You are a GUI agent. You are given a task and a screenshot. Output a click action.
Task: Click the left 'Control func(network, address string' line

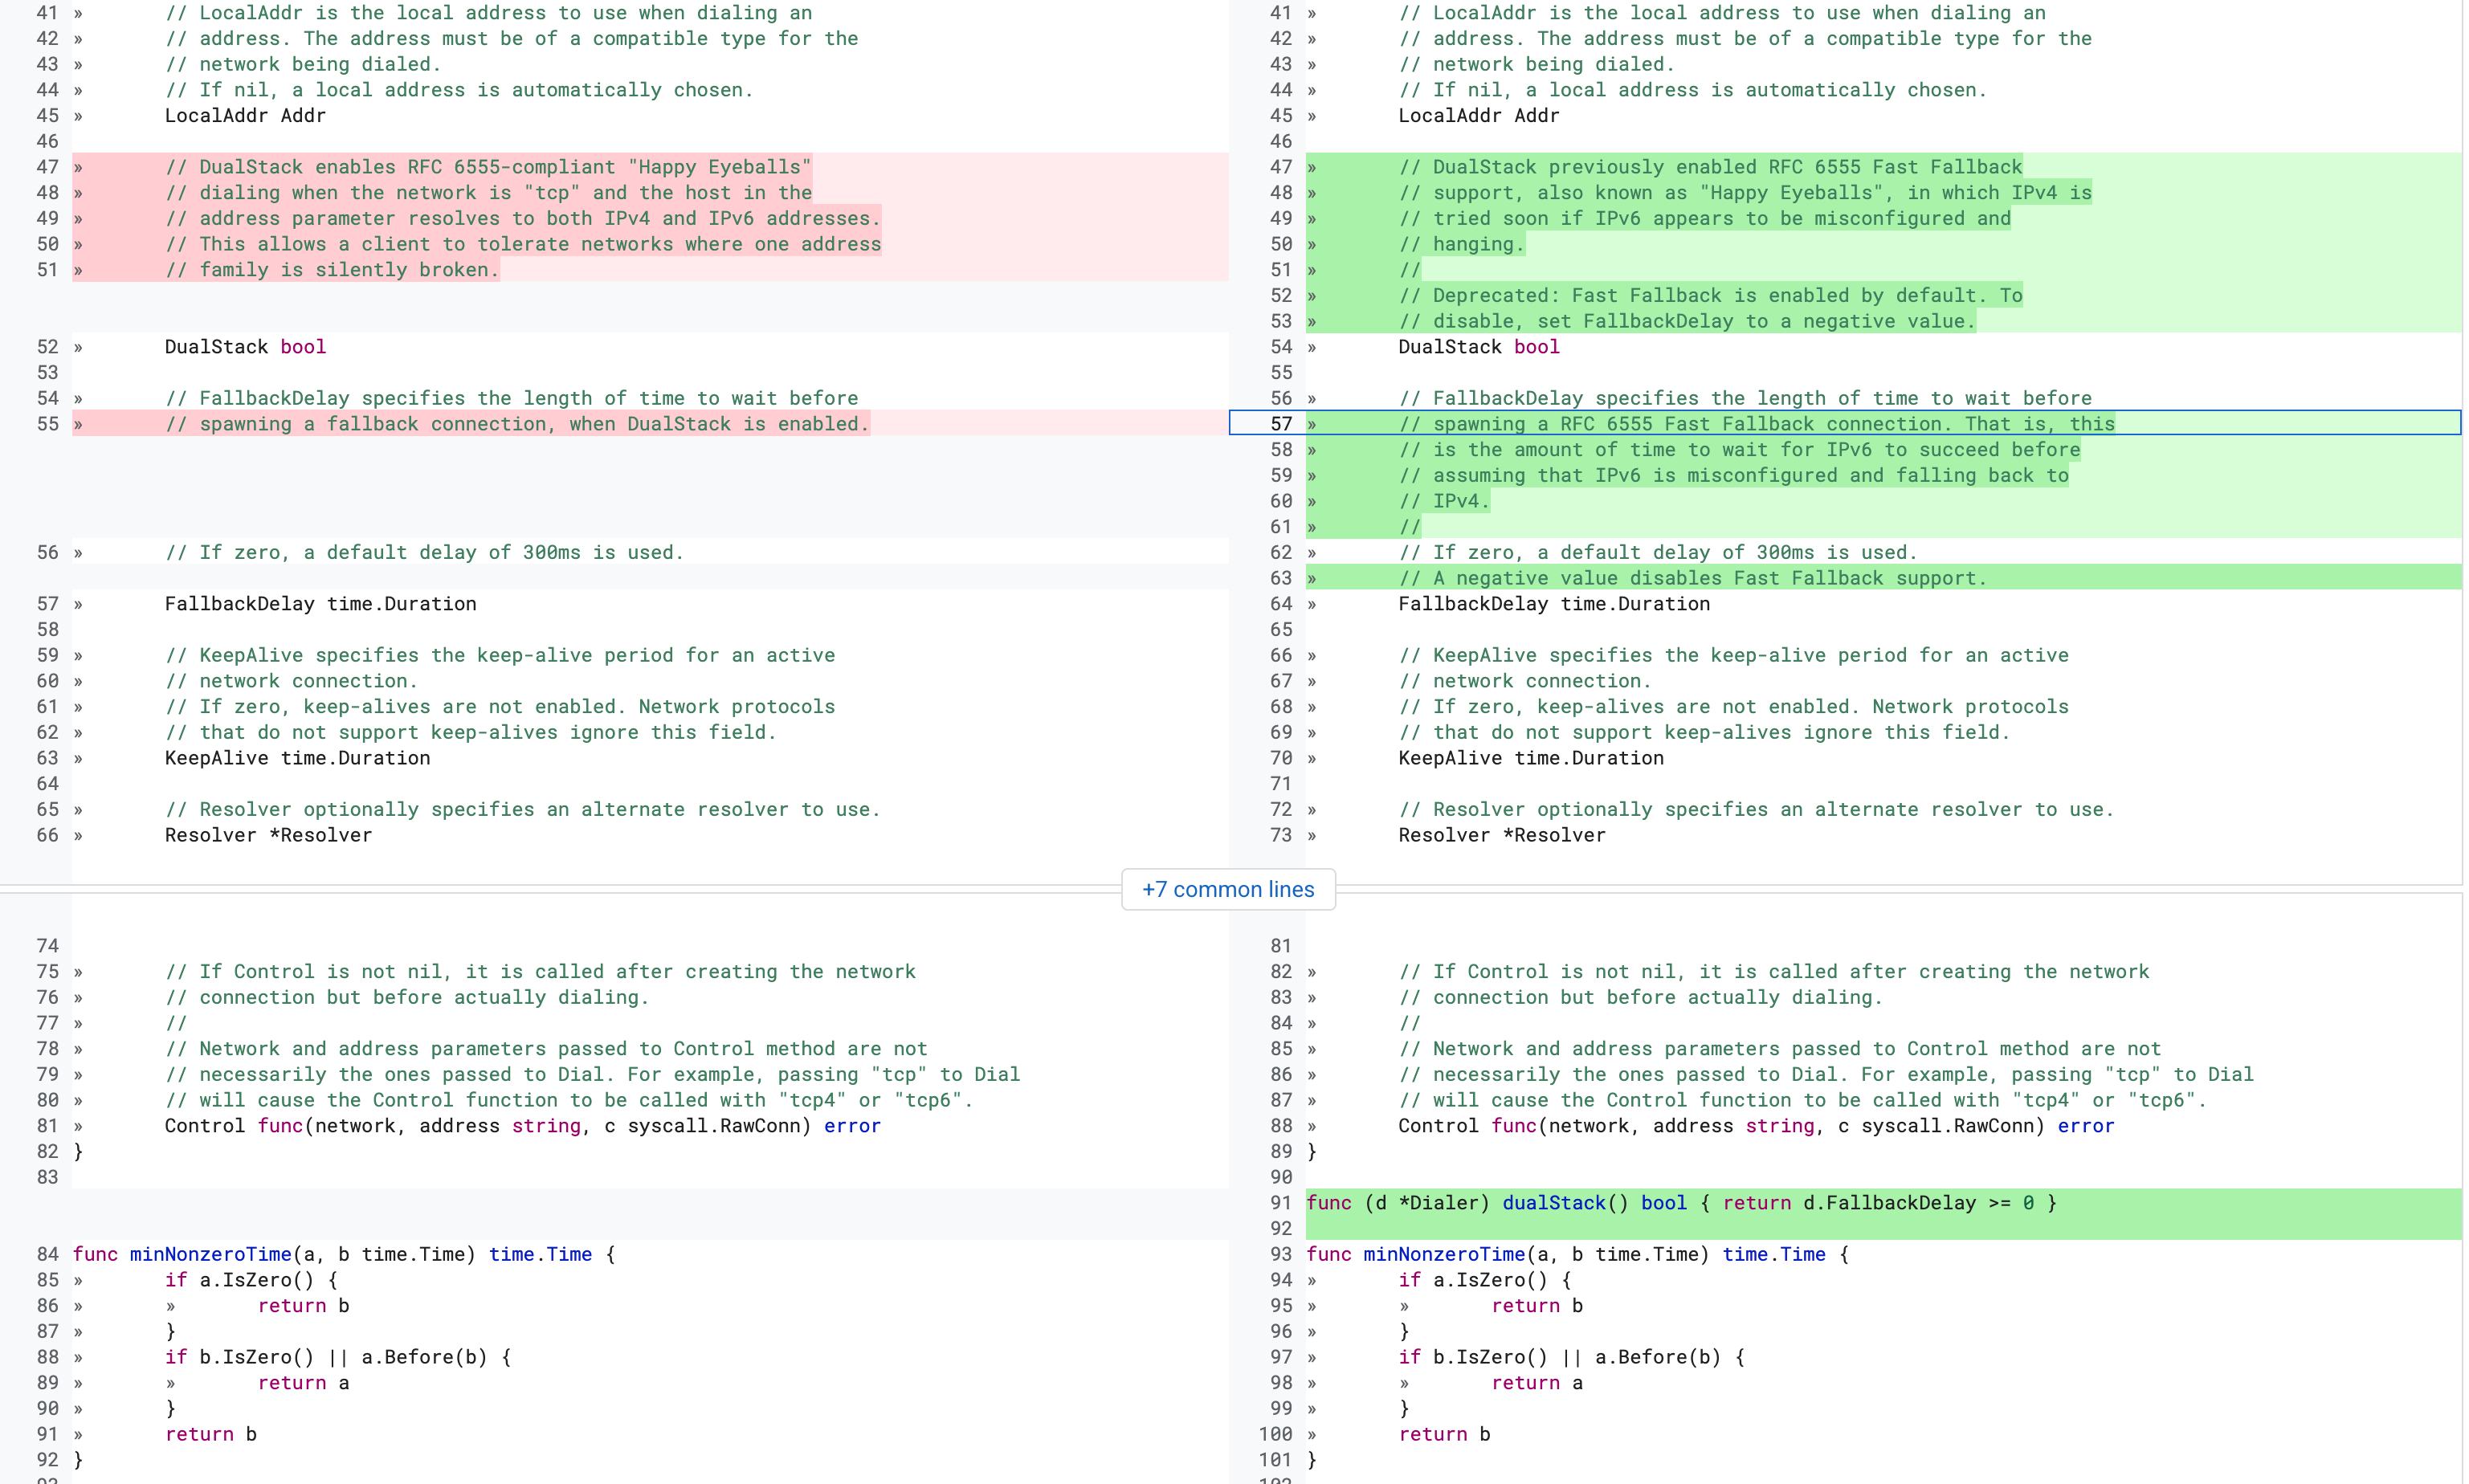point(522,1126)
